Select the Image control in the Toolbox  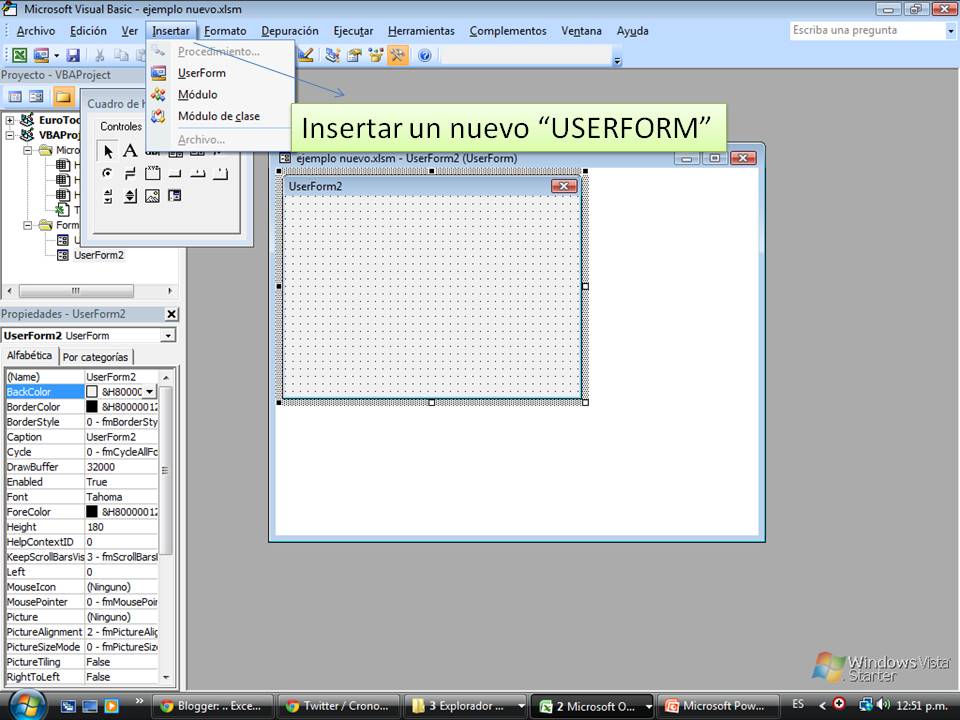(x=152, y=196)
